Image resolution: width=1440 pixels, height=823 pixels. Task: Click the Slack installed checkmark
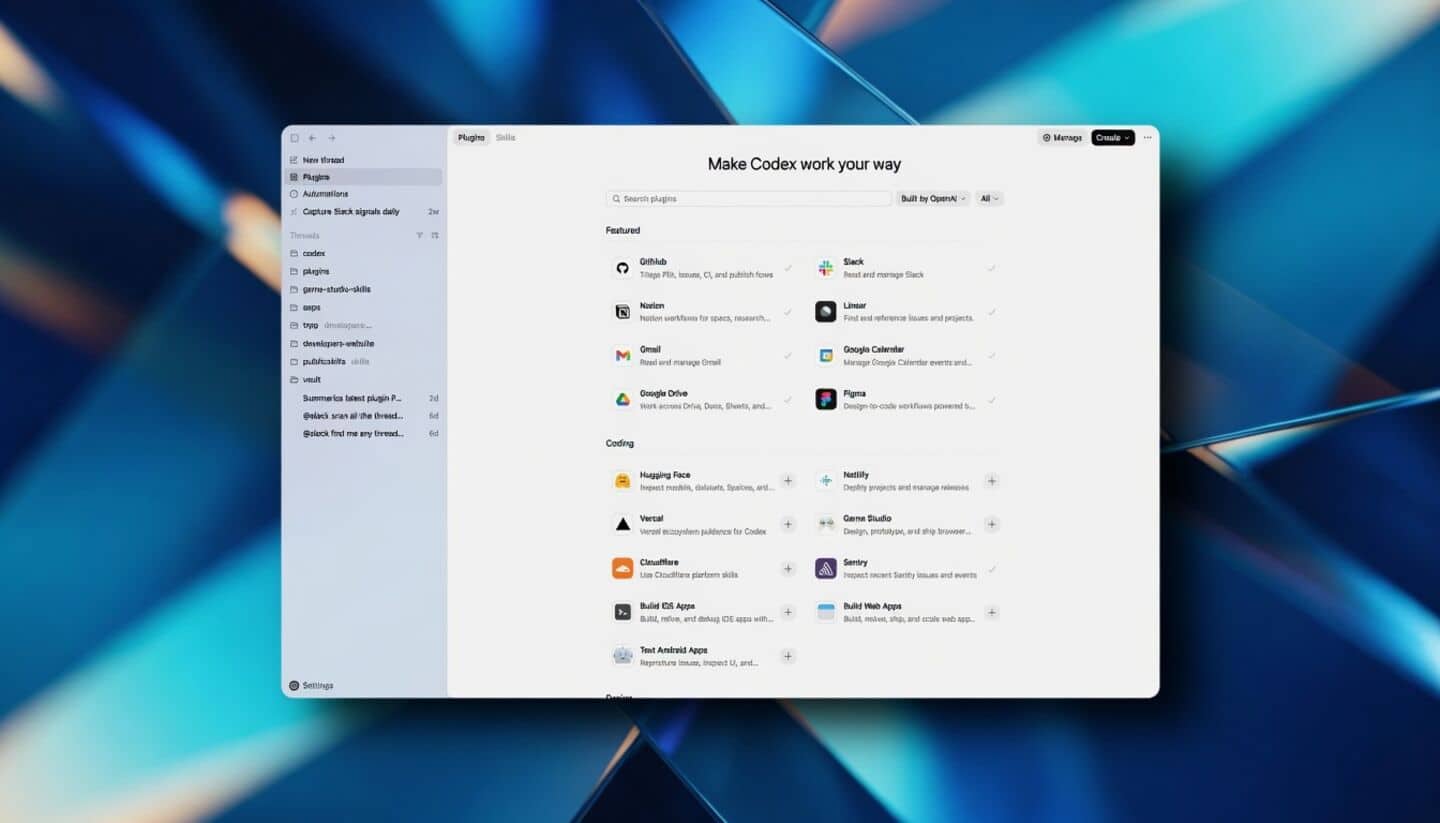pyautogui.click(x=991, y=268)
